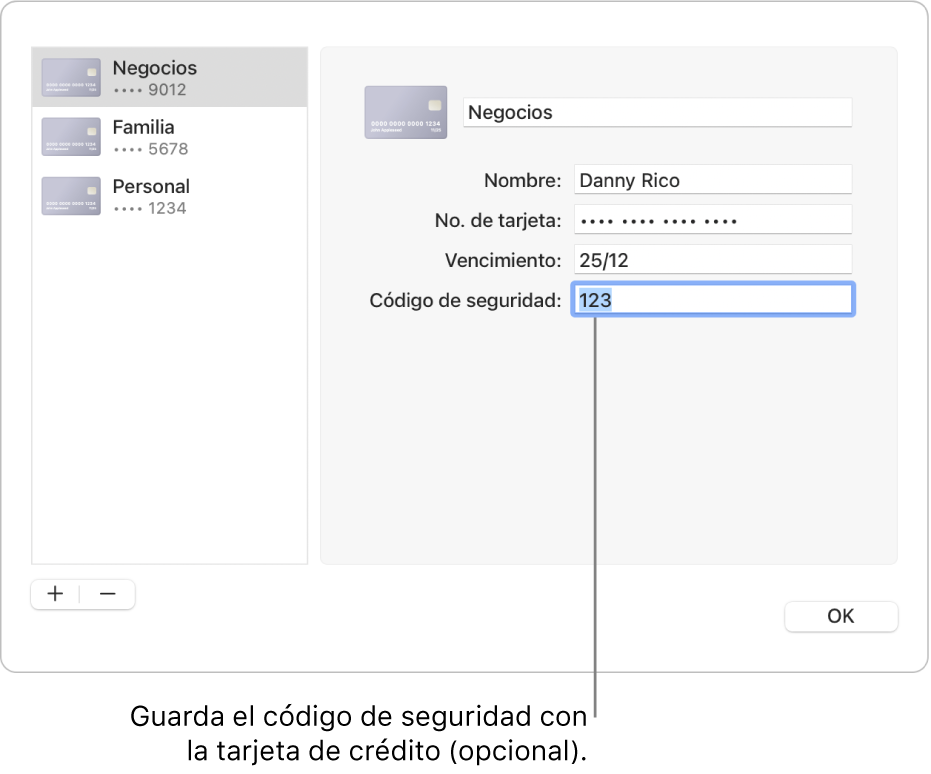Click the masked number ending in 9012
931x774 pixels.
tap(150, 90)
